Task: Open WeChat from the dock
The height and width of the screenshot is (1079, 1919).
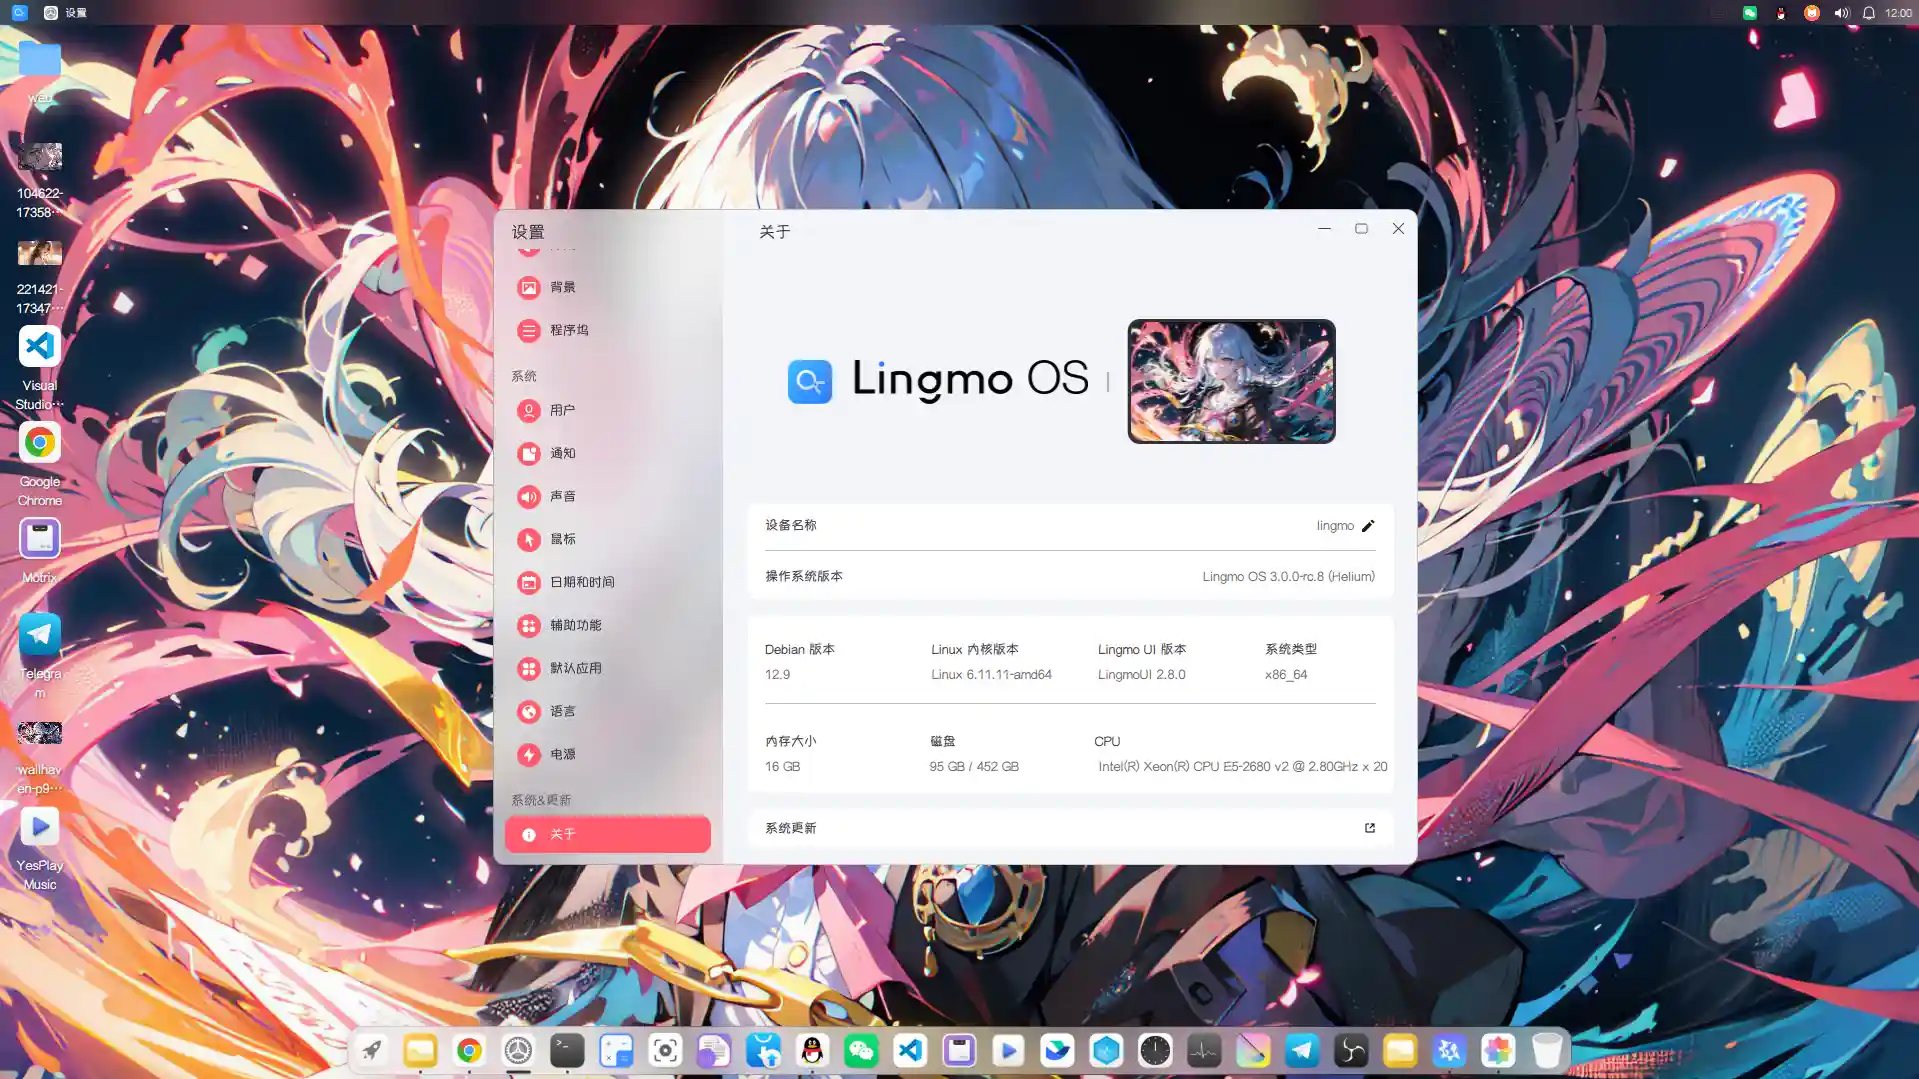Action: tap(861, 1050)
